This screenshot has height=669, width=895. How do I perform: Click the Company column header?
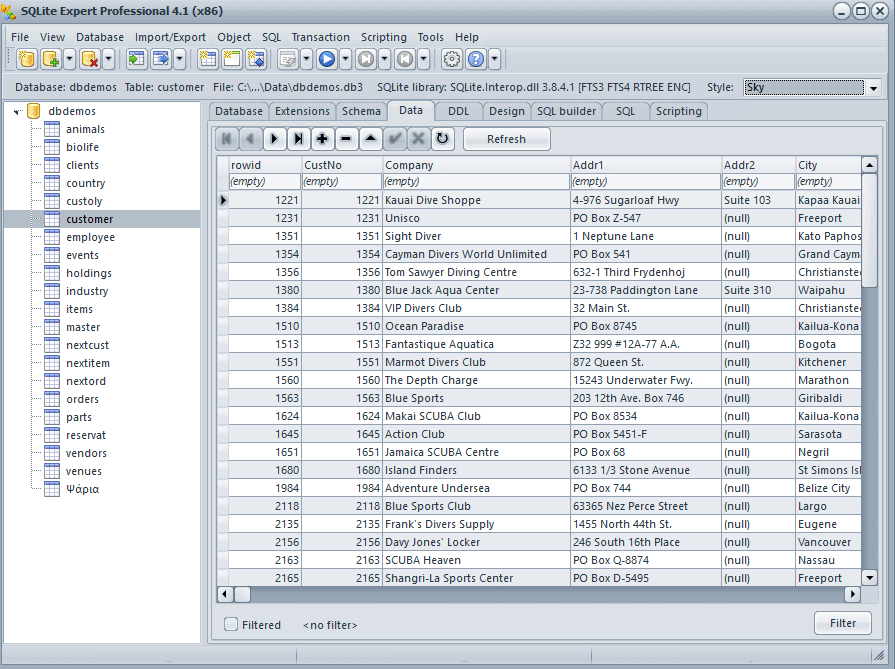(x=476, y=165)
